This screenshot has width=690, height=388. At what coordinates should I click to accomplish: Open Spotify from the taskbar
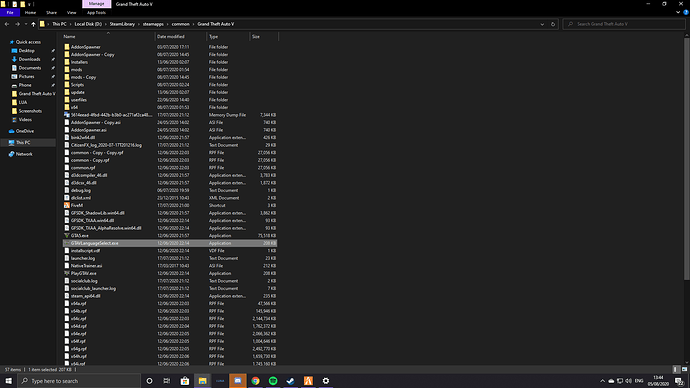coord(273,381)
